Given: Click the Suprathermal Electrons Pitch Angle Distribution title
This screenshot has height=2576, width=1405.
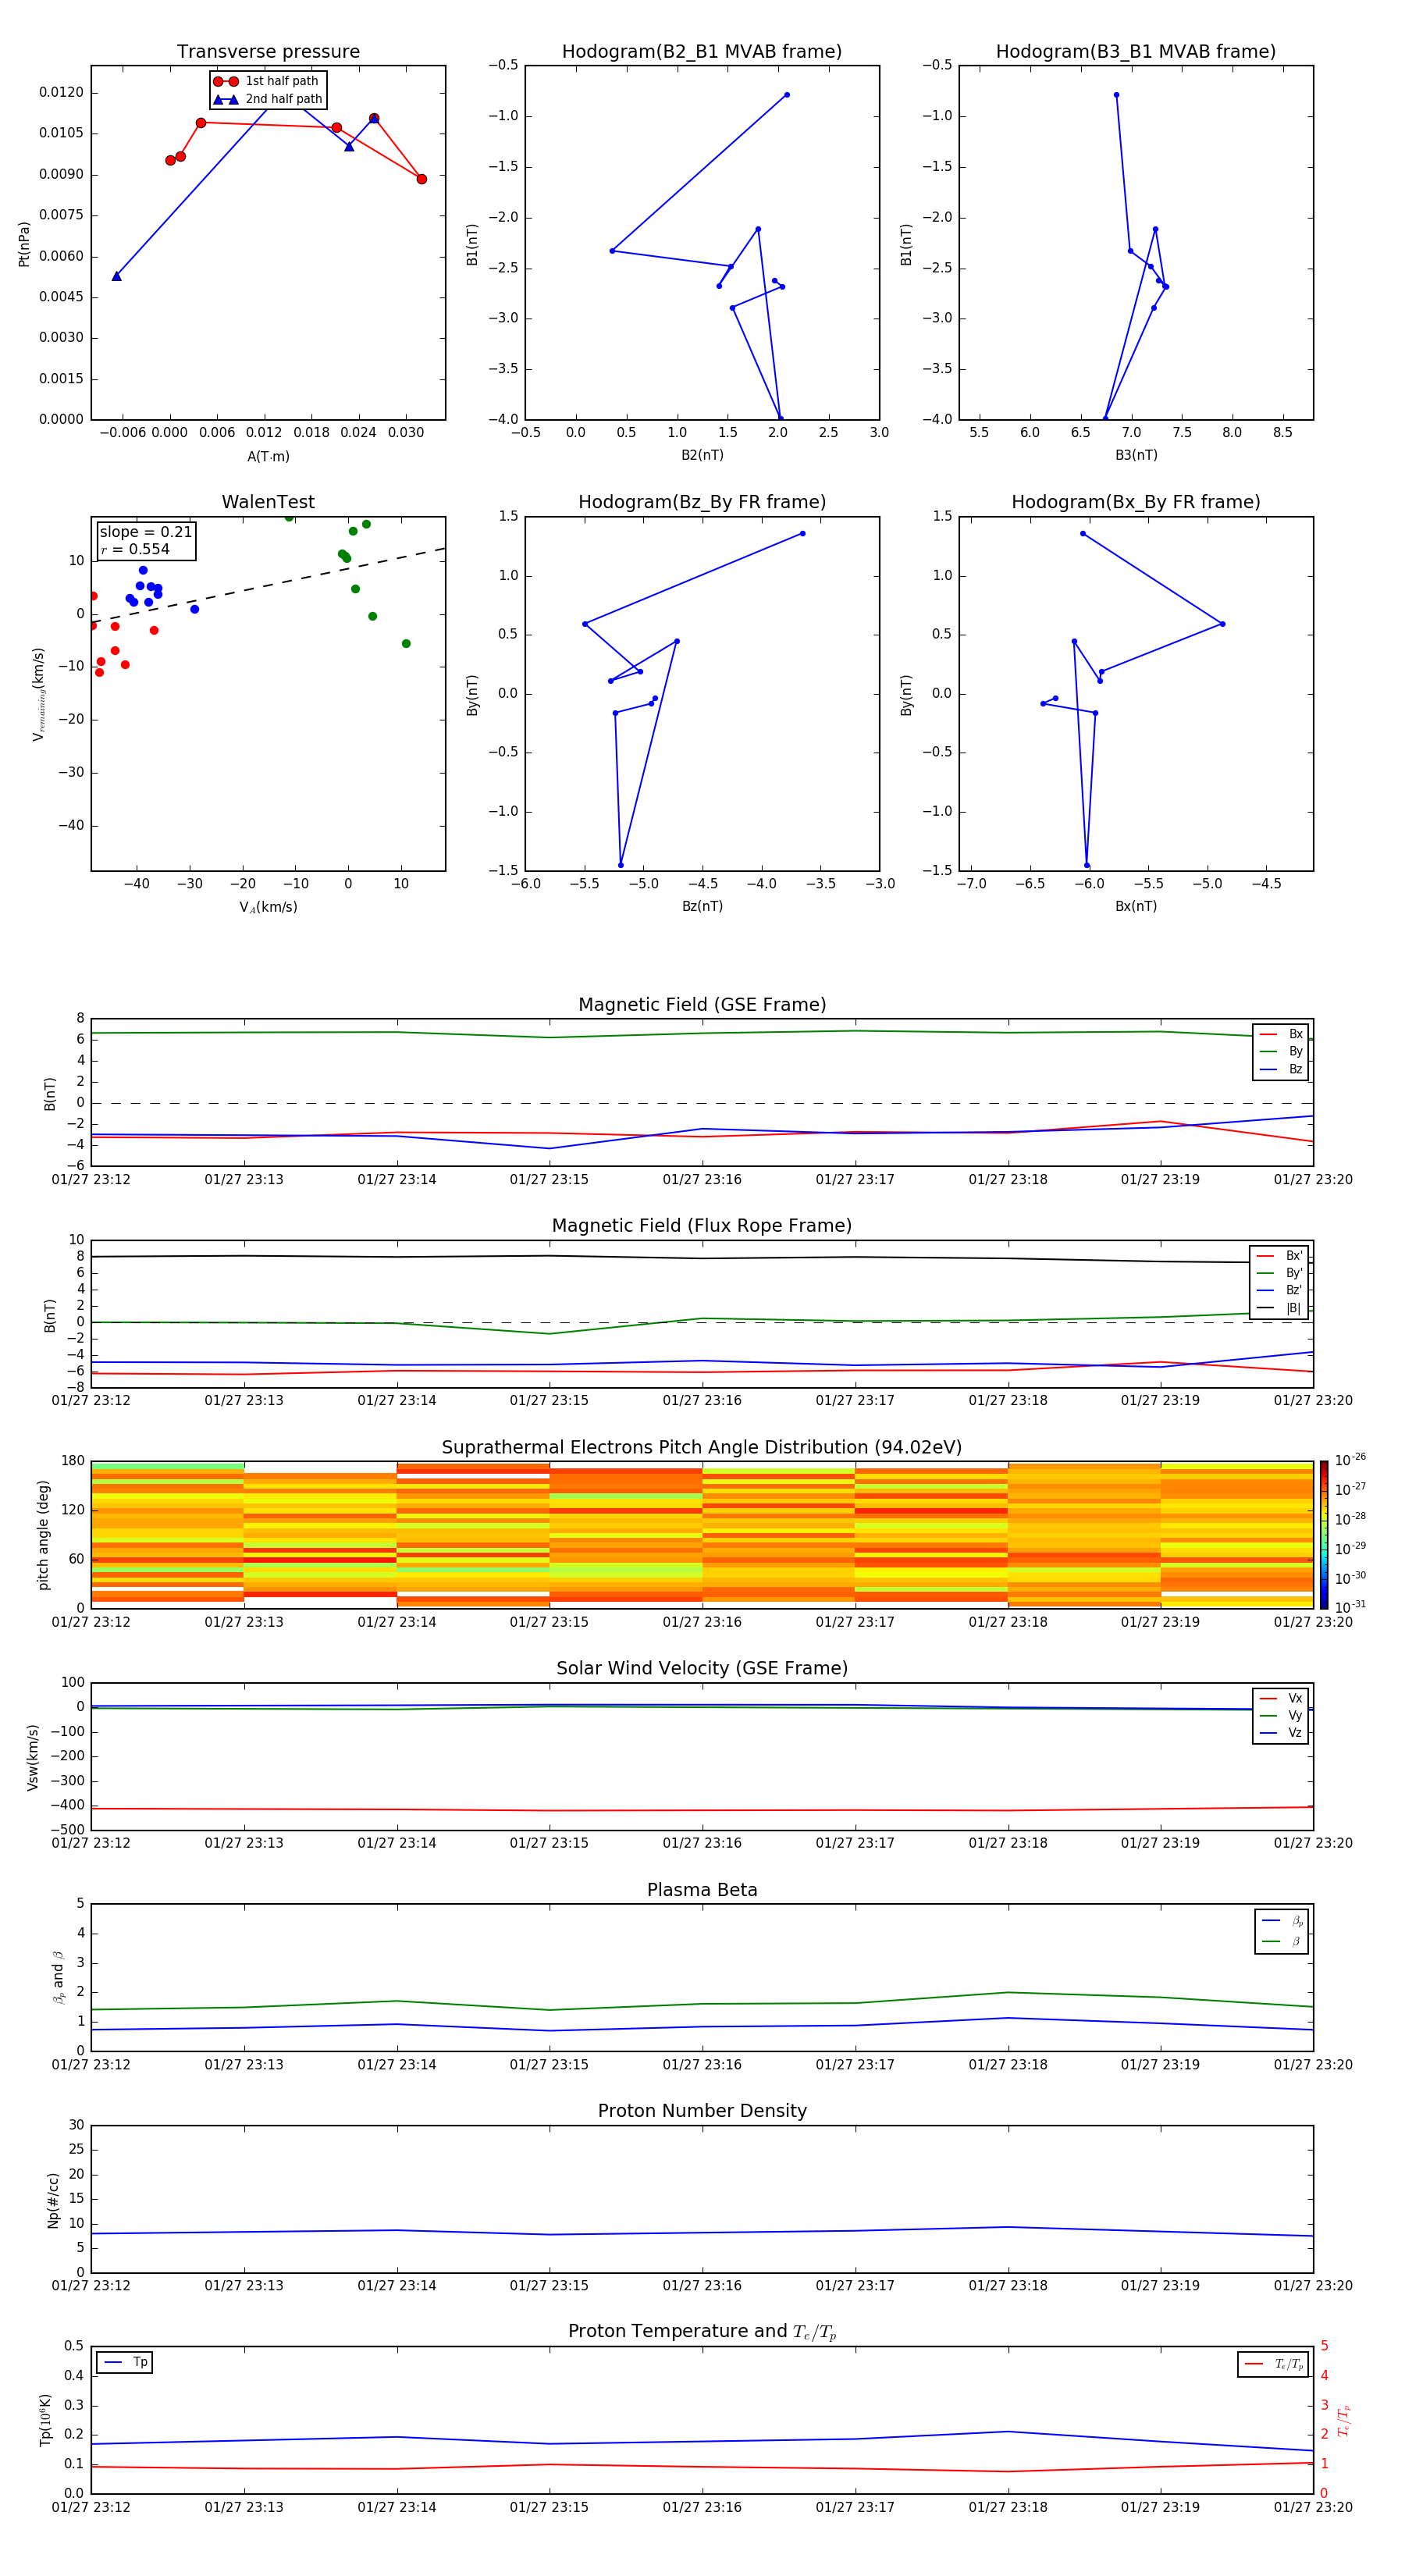Looking at the screenshot, I should tap(702, 1447).
